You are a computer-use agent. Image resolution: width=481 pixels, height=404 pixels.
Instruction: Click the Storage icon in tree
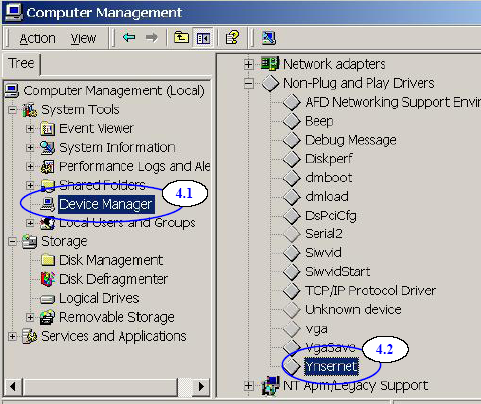pos(29,241)
